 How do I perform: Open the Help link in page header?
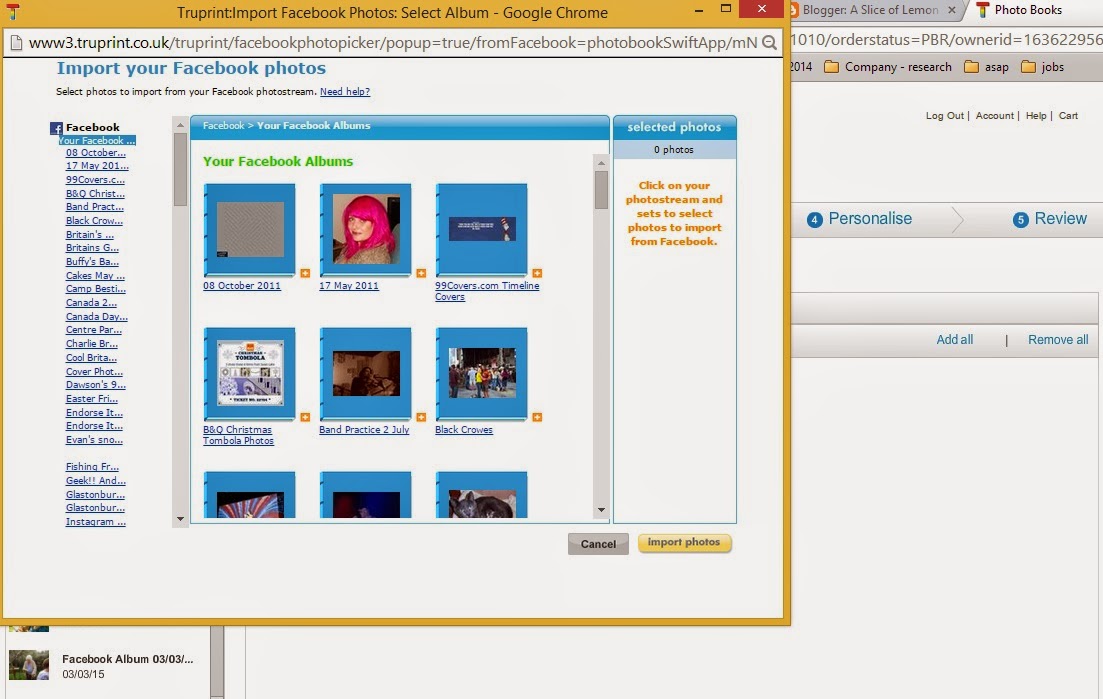[x=1036, y=115]
